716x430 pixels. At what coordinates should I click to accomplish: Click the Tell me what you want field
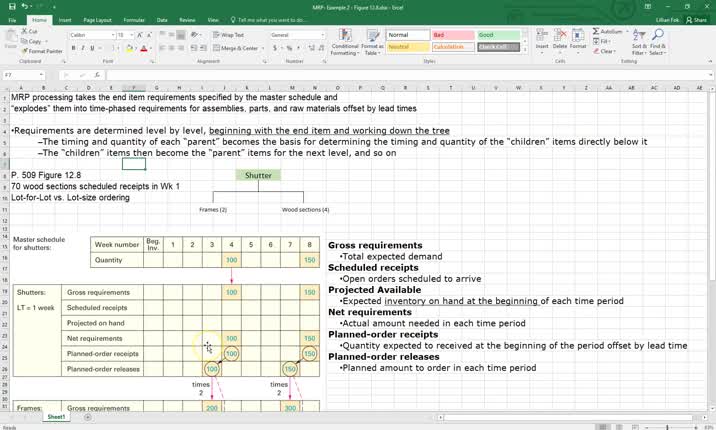tap(272, 20)
